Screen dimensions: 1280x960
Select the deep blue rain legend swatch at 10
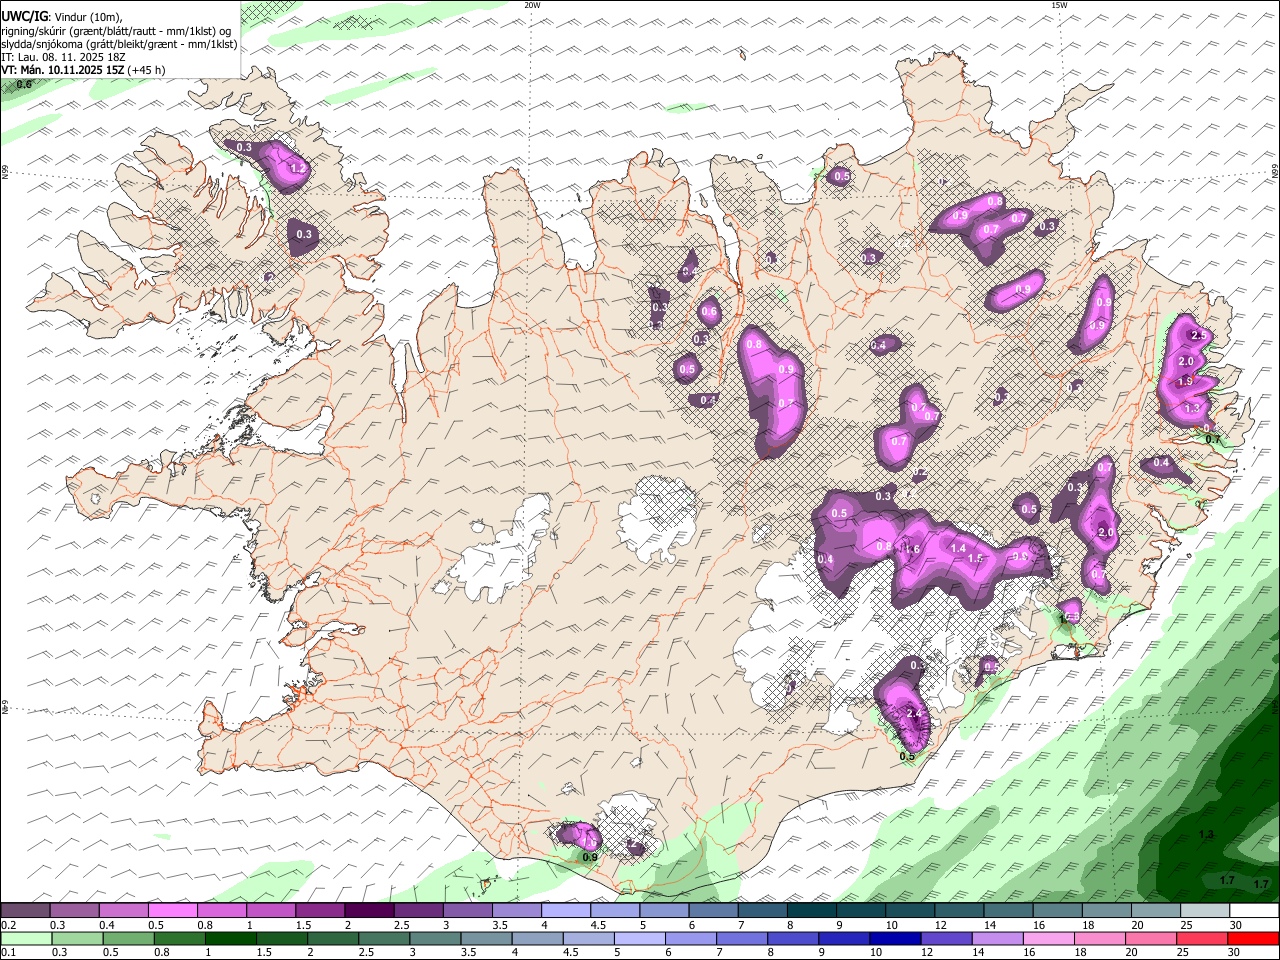[893, 939]
